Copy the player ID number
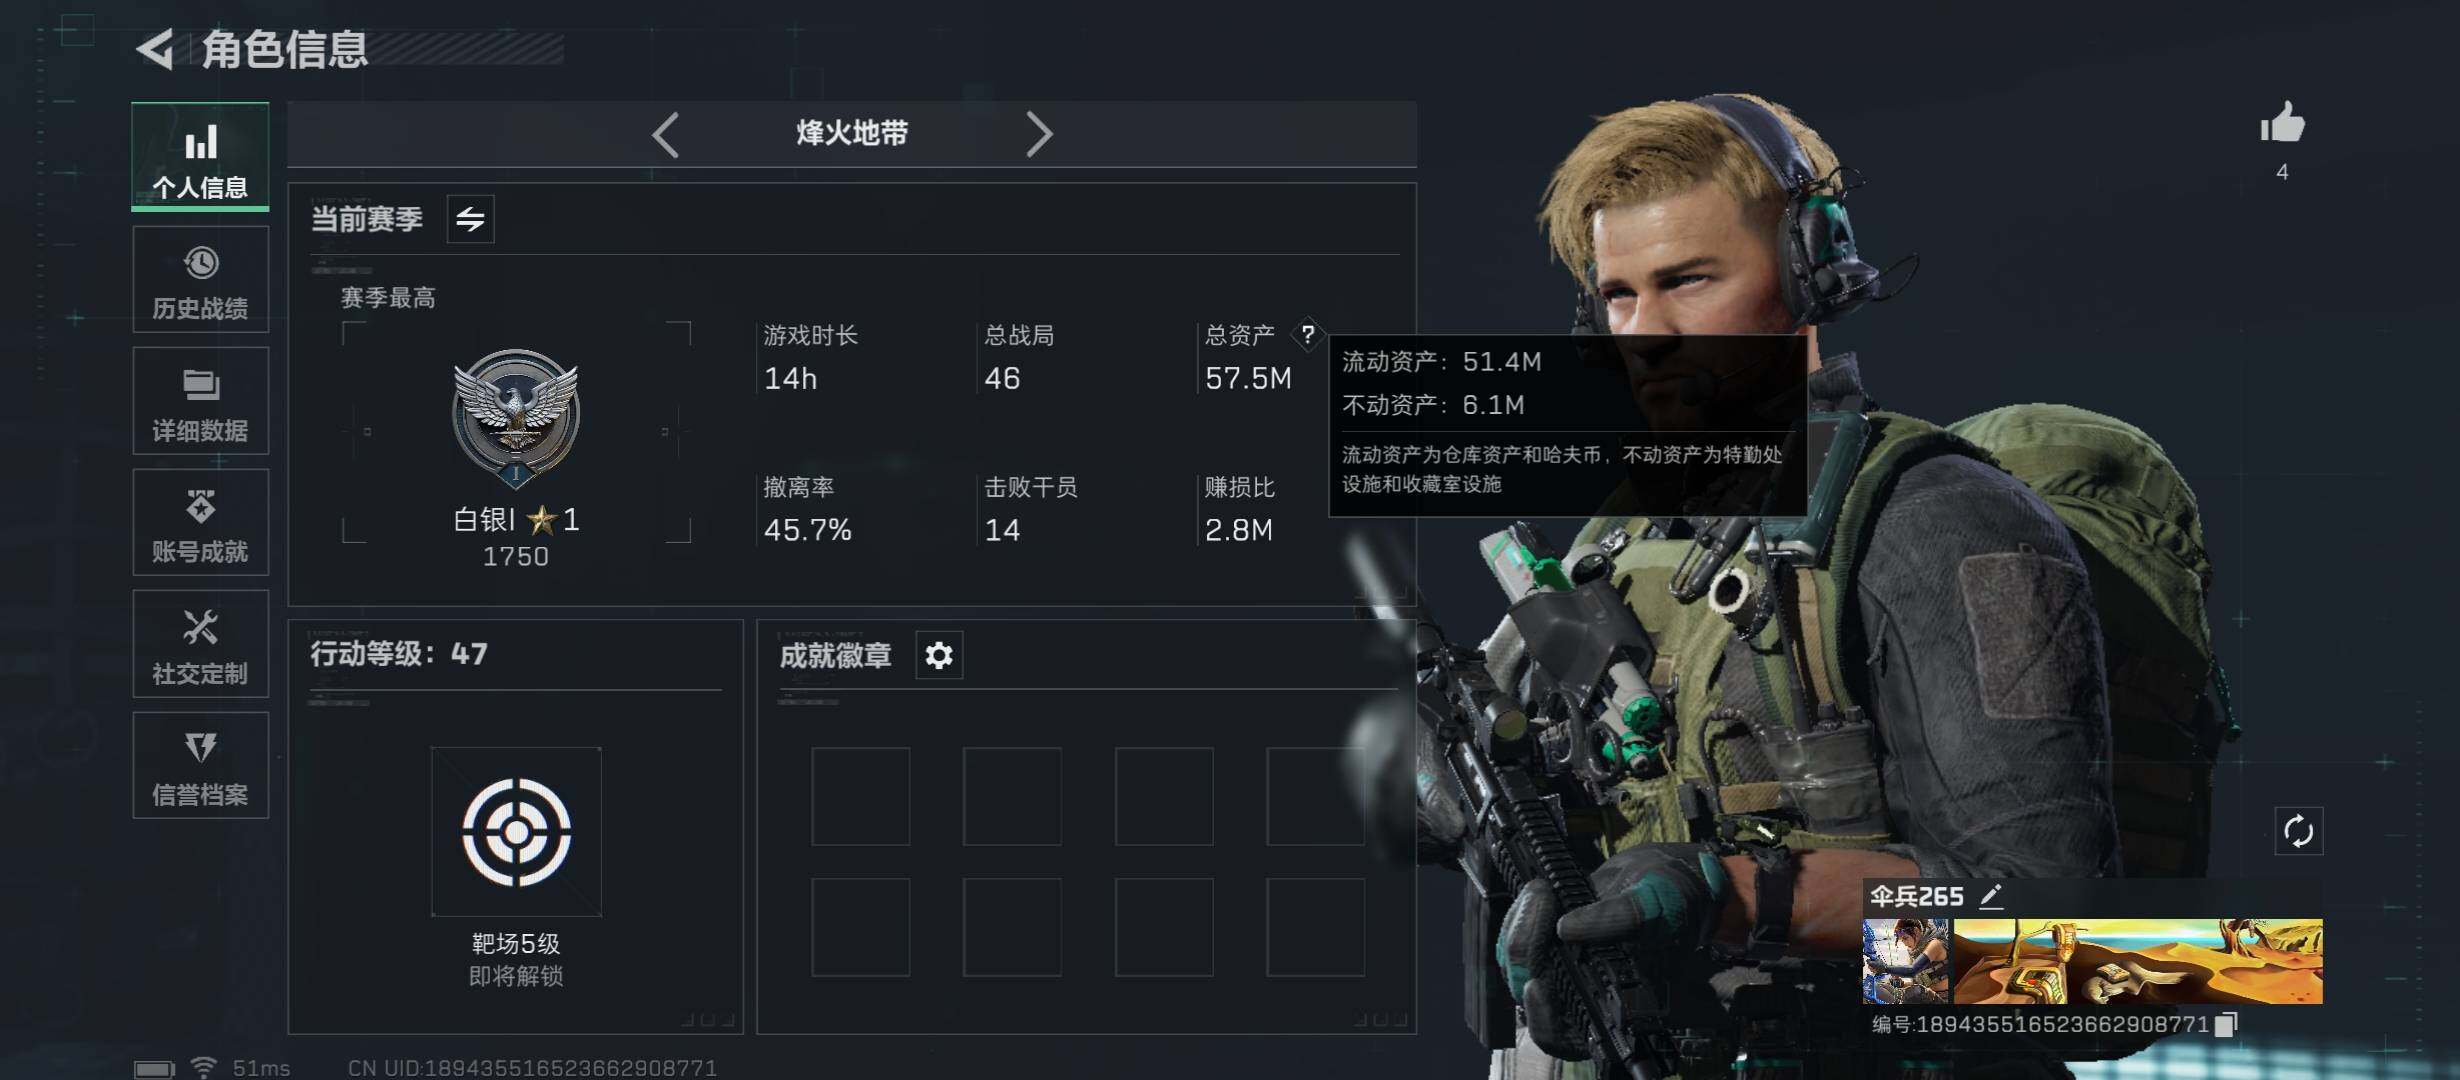Viewport: 2460px width, 1080px height. (x=2225, y=1025)
